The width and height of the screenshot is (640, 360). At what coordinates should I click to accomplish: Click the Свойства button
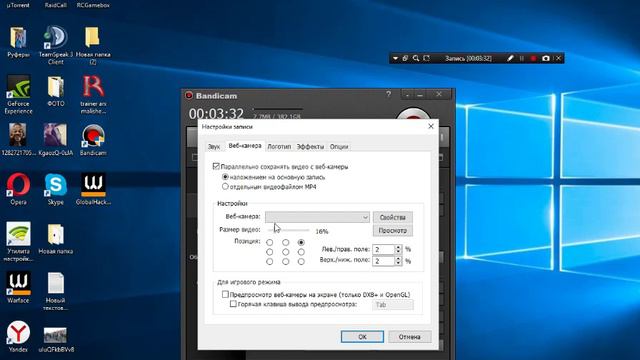393,217
